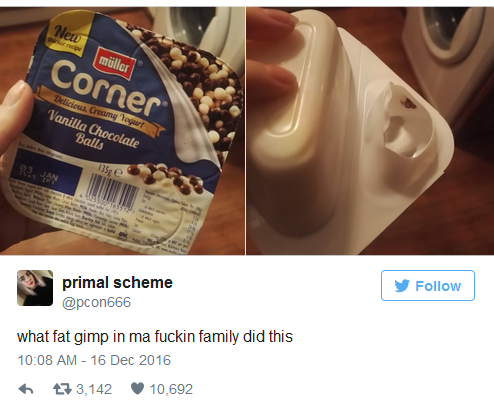View the 3,142 retweets count
Screen dimensions: 494x406
point(94,389)
